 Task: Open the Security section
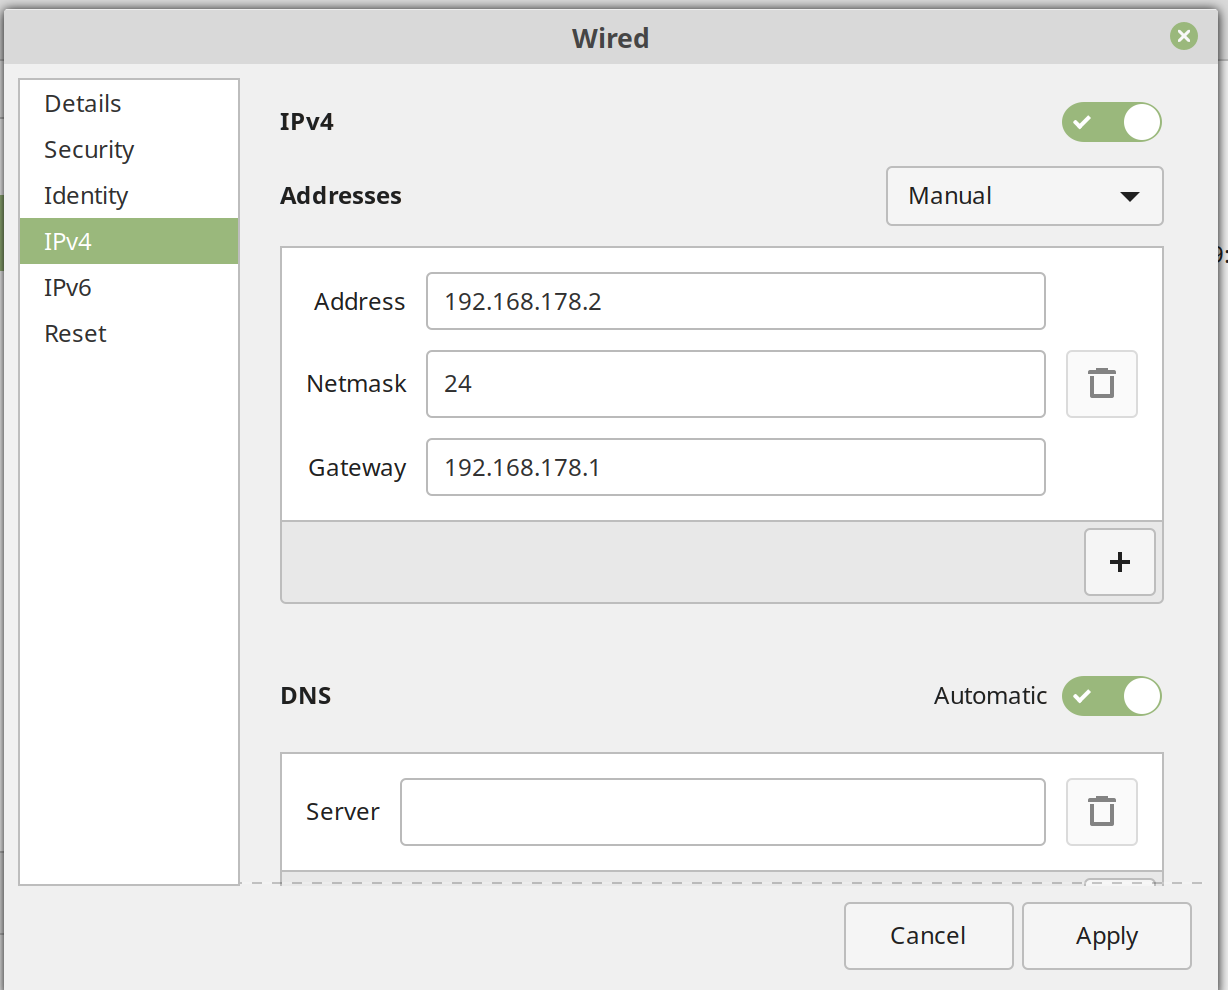coord(89,150)
